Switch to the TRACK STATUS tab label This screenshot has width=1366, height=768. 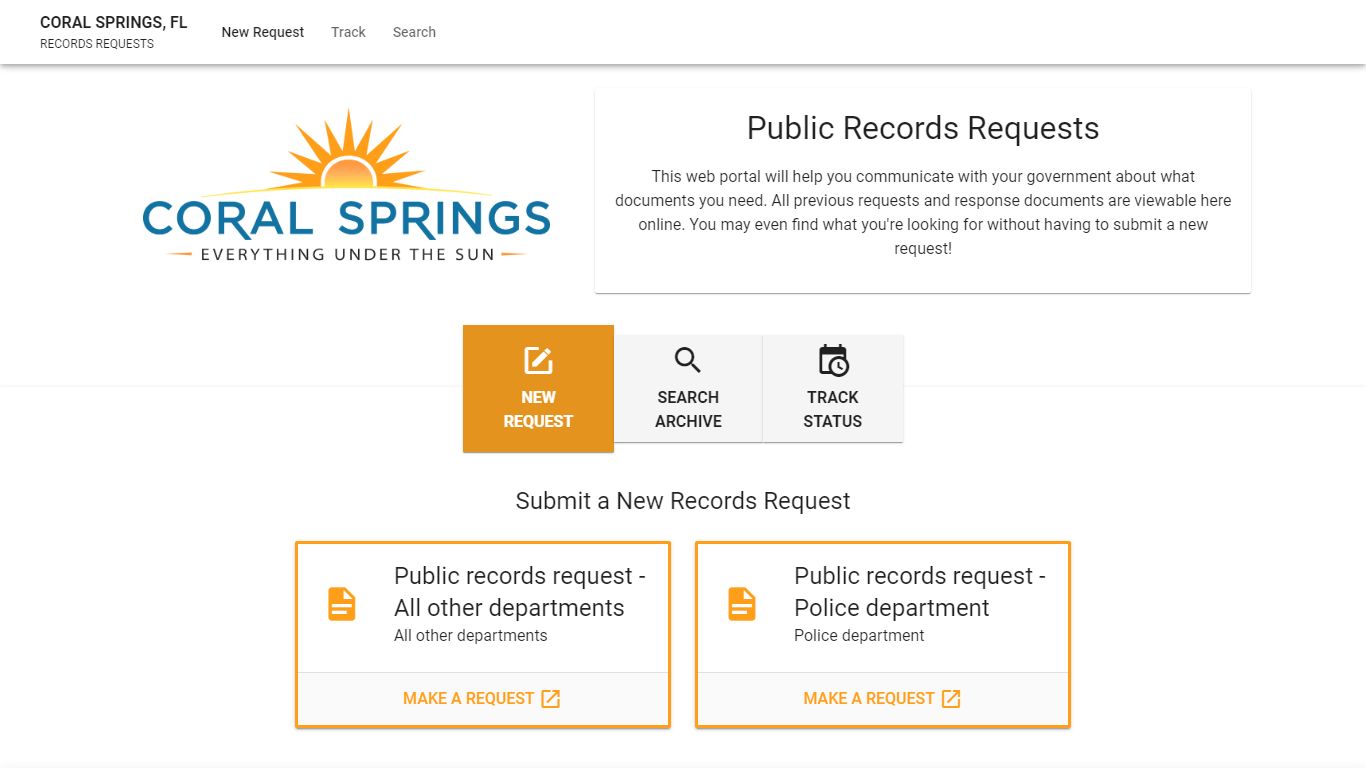(833, 409)
